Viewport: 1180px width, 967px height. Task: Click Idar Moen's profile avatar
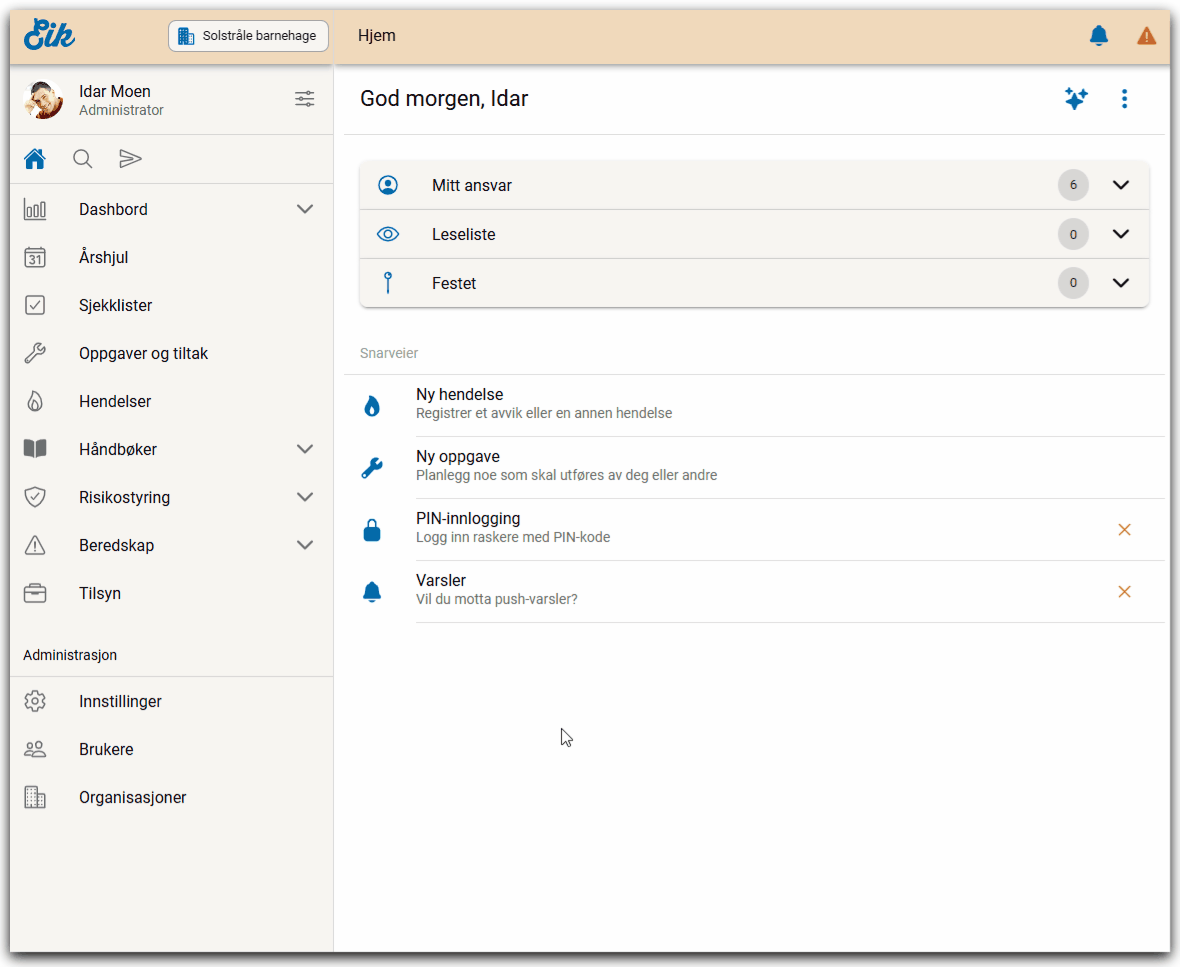click(43, 100)
